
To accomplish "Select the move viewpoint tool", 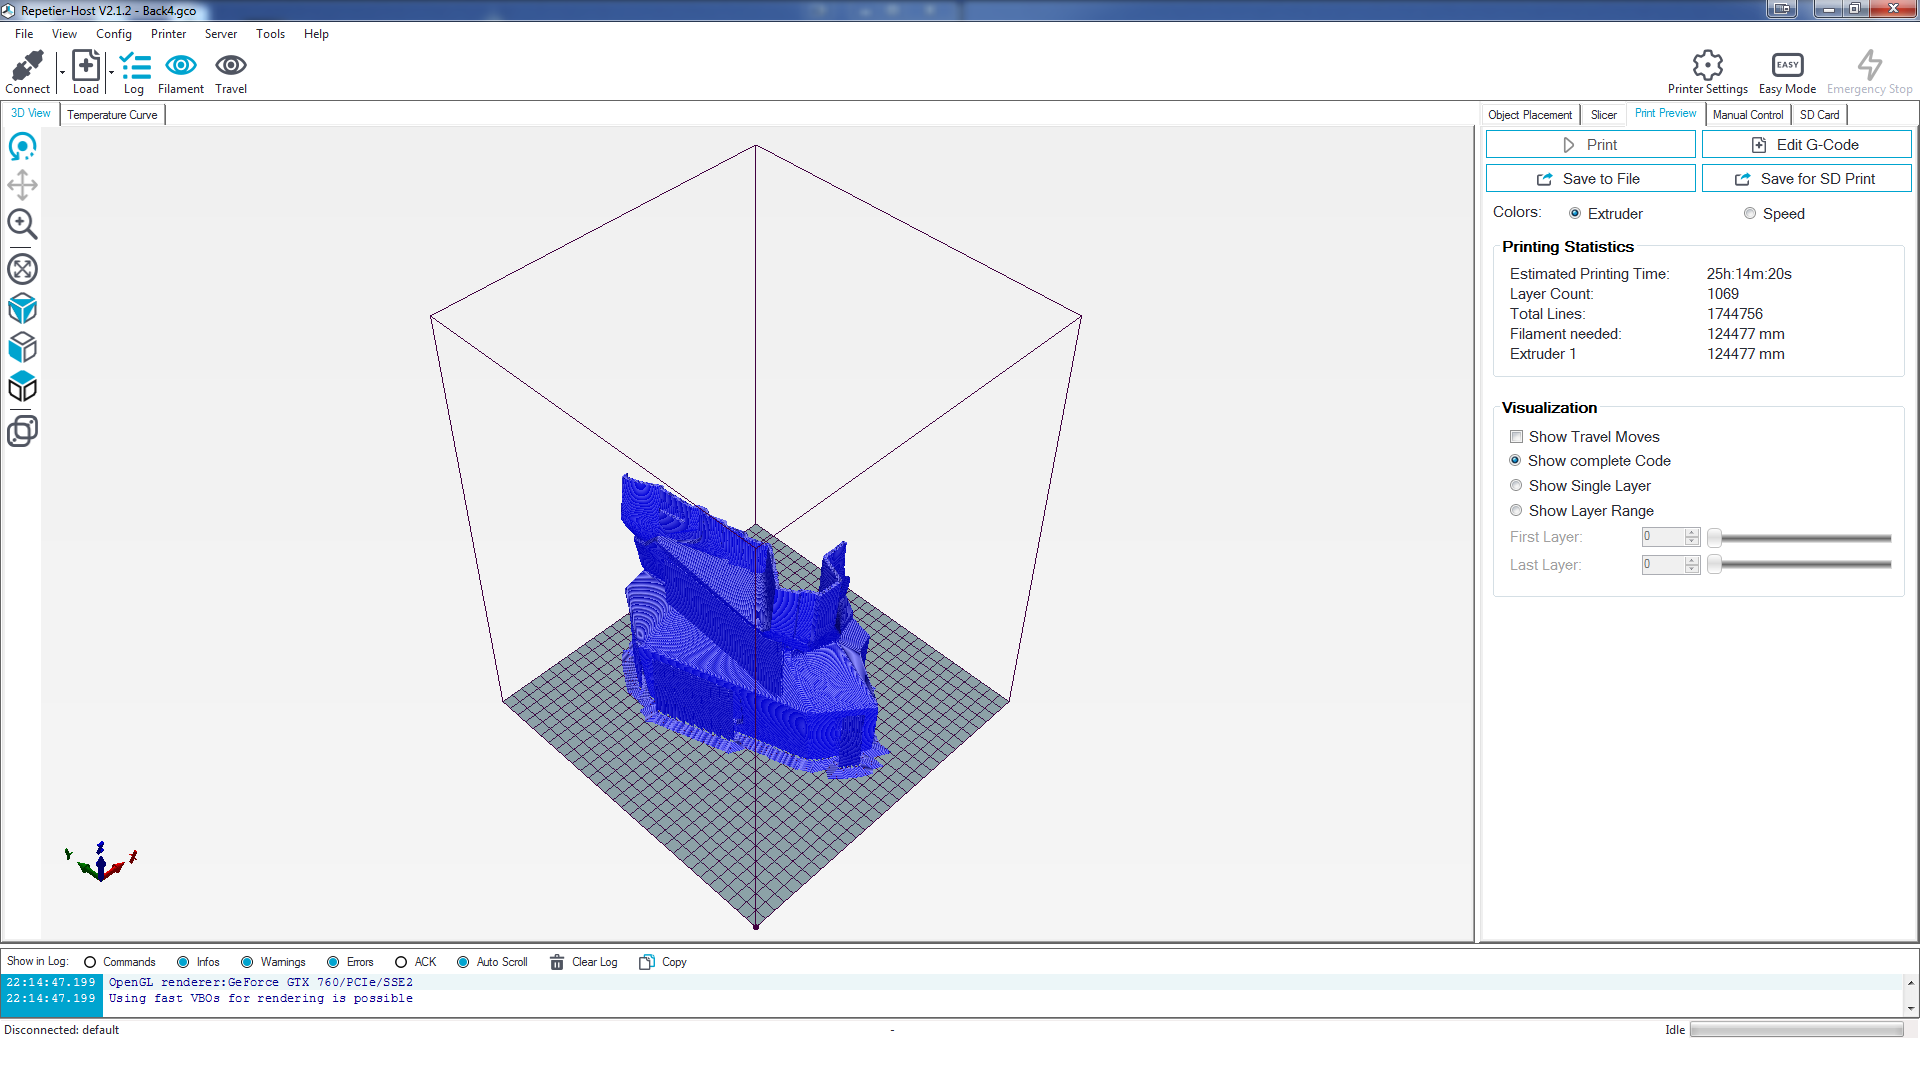I will point(22,185).
